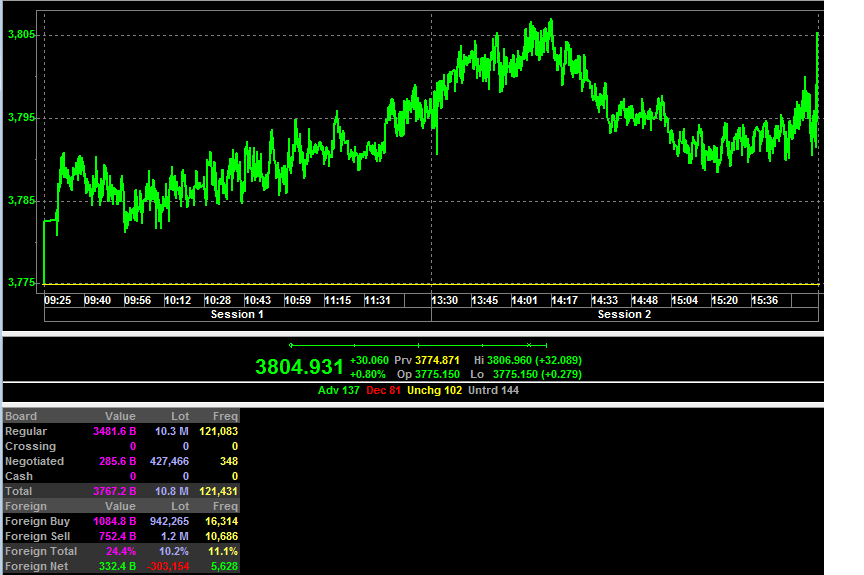Screen dimensions: 864x575
Task: Select the 09:25 time axis marker
Action: (58, 300)
